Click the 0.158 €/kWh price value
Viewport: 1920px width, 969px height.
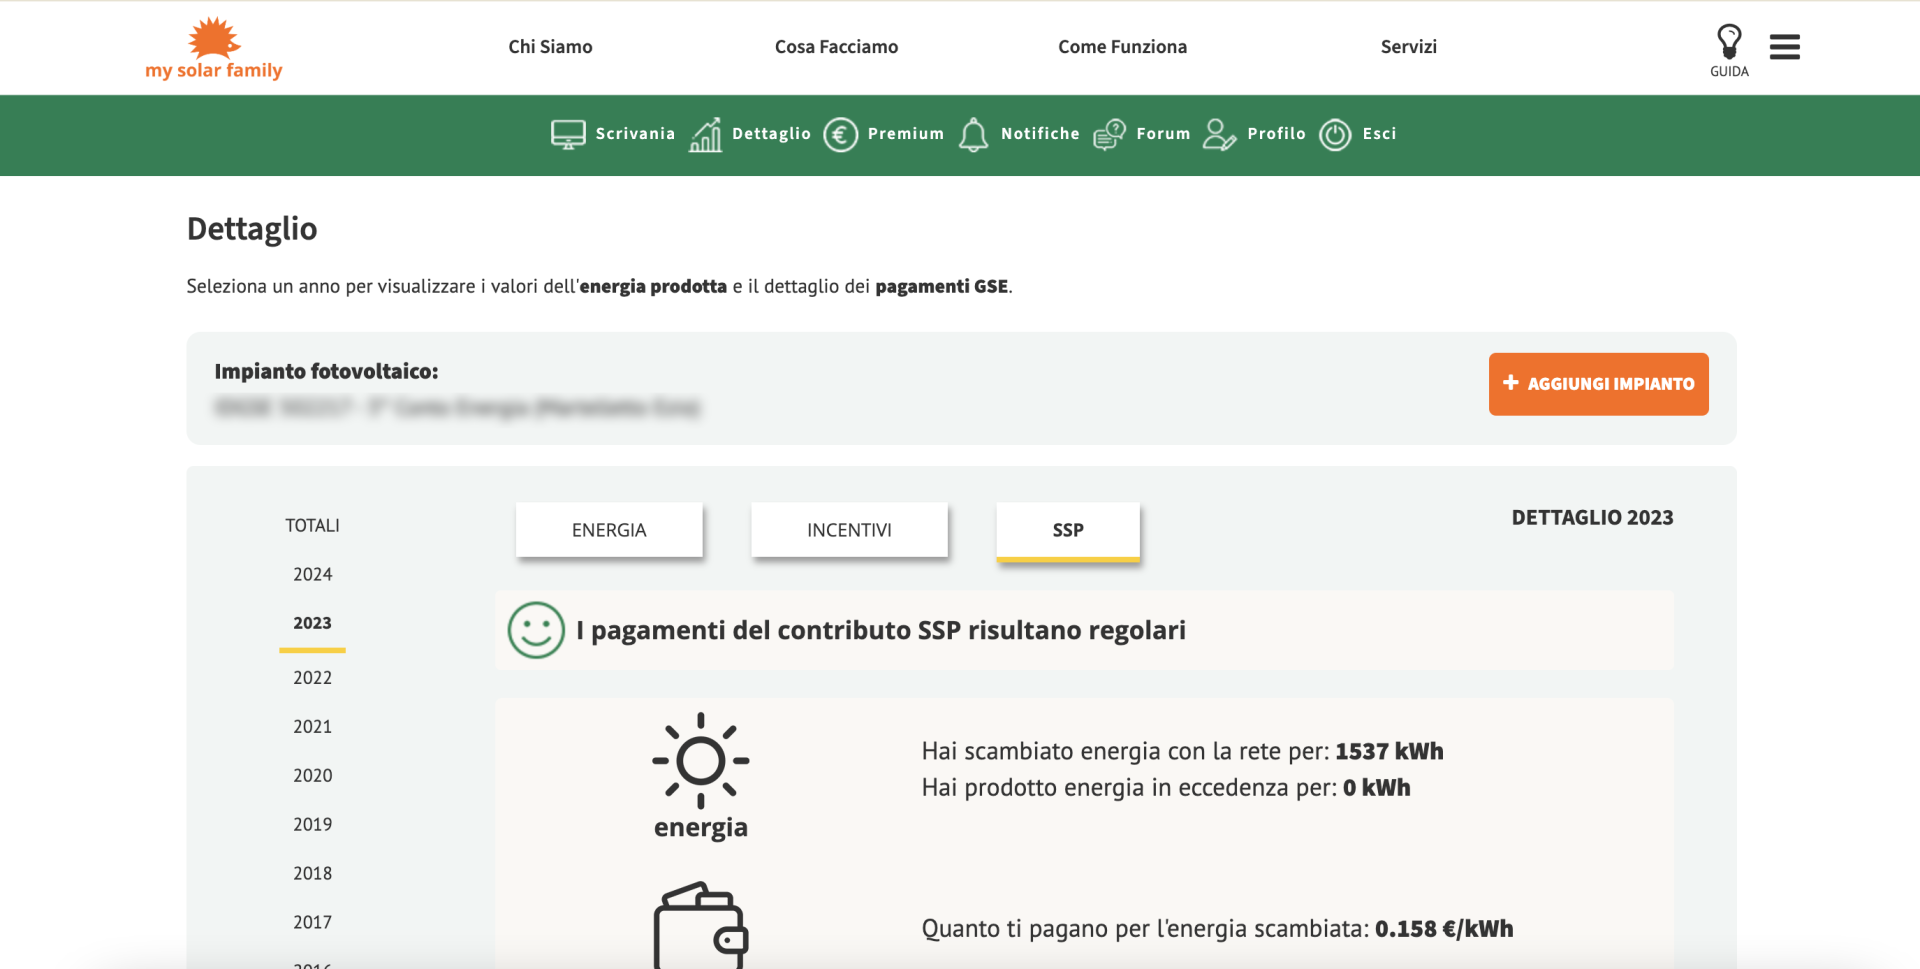1444,929
